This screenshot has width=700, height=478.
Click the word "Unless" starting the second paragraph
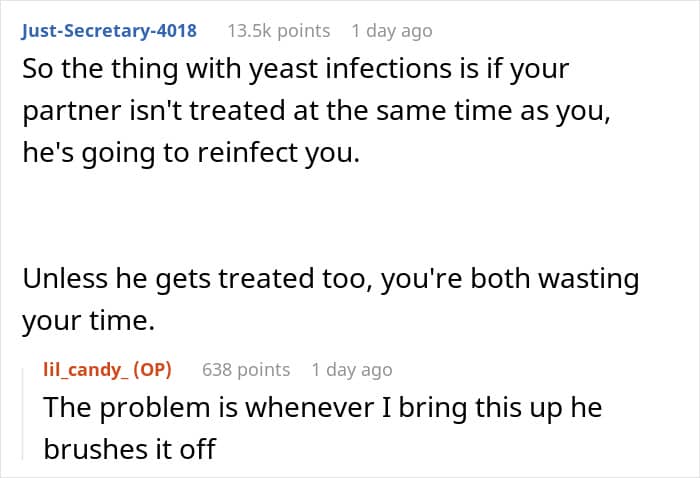[x=64, y=279]
